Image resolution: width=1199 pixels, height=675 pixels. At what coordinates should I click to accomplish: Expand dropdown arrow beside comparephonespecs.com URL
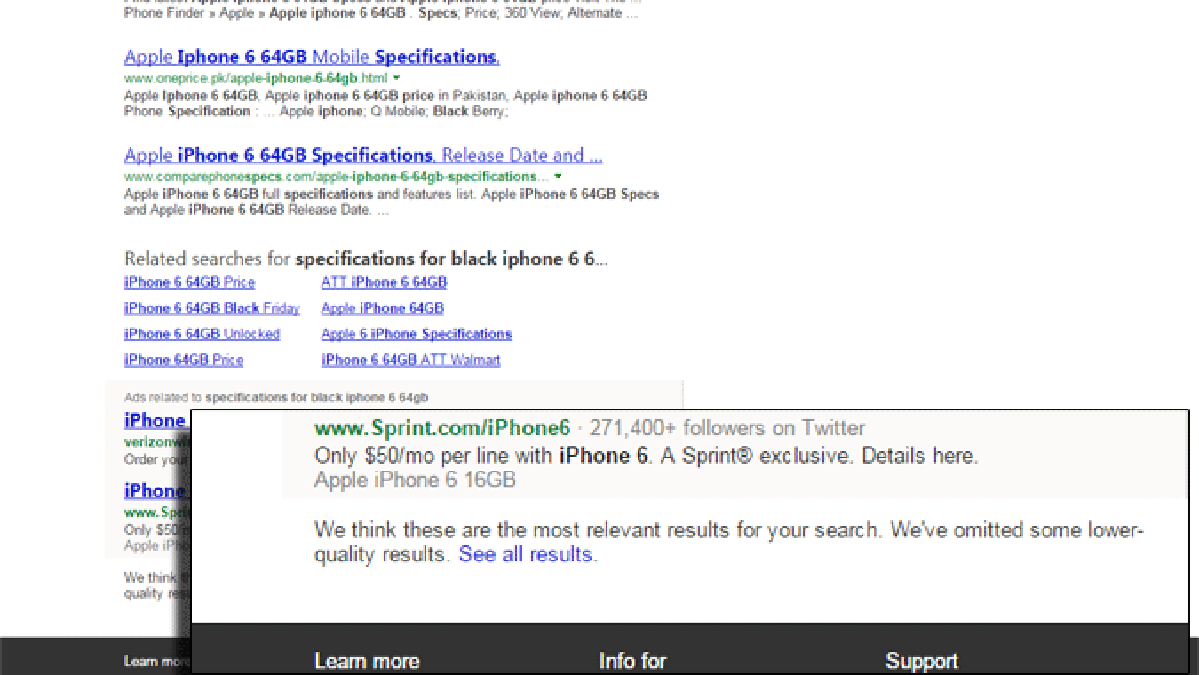(x=558, y=177)
